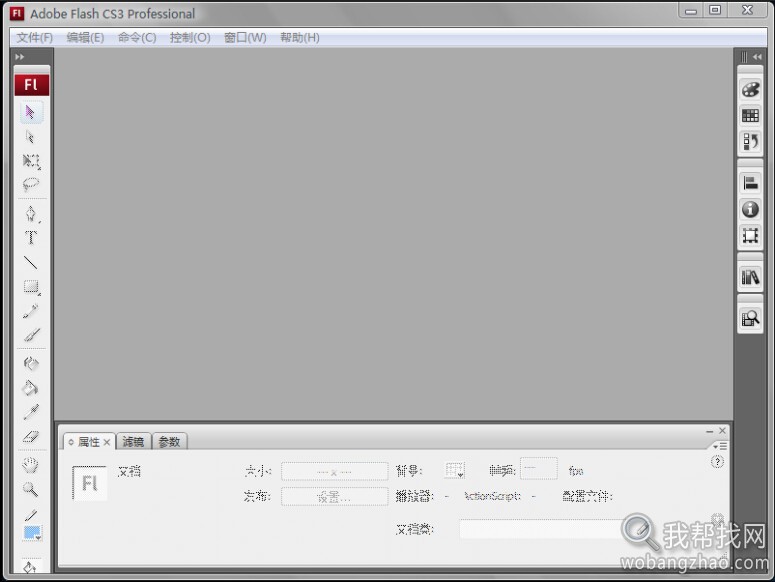Select the Hand tool
This screenshot has height=582, width=775.
coord(31,465)
